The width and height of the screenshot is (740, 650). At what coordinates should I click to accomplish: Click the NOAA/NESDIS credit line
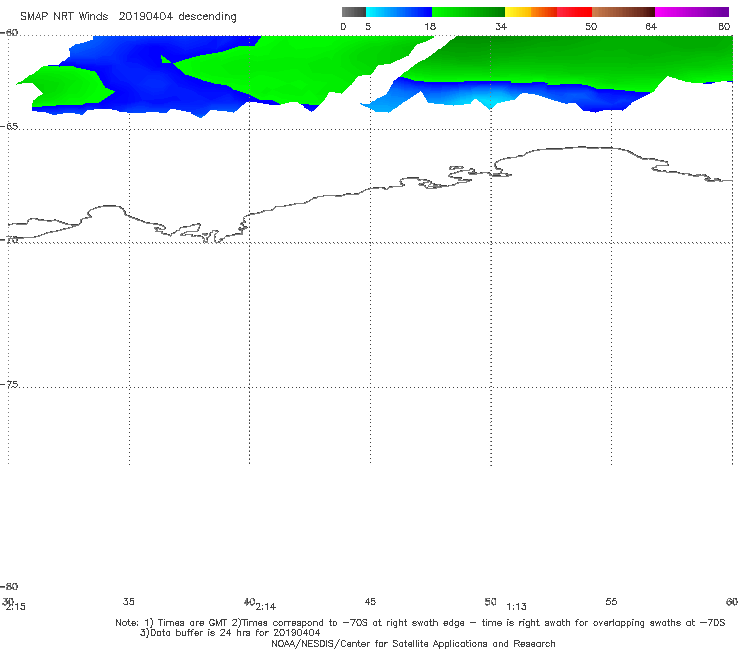click(x=413, y=644)
